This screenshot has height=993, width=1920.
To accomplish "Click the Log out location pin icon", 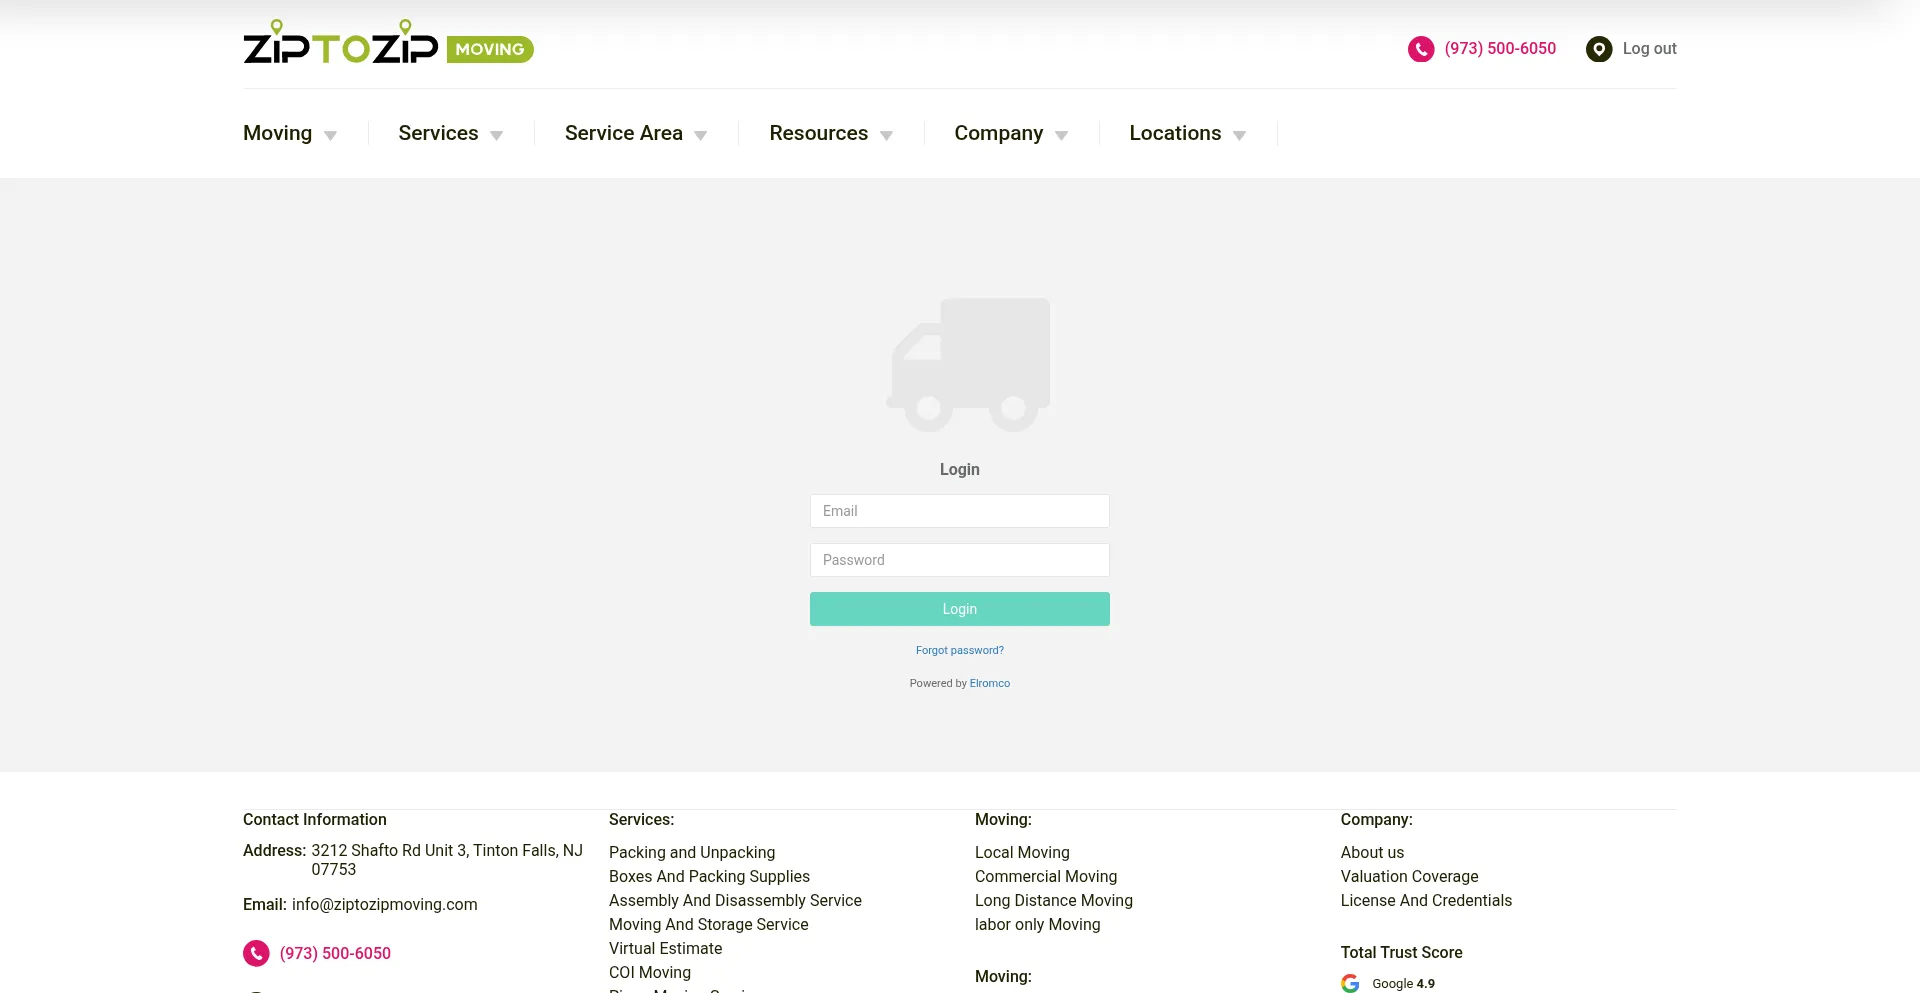I will click(x=1599, y=49).
